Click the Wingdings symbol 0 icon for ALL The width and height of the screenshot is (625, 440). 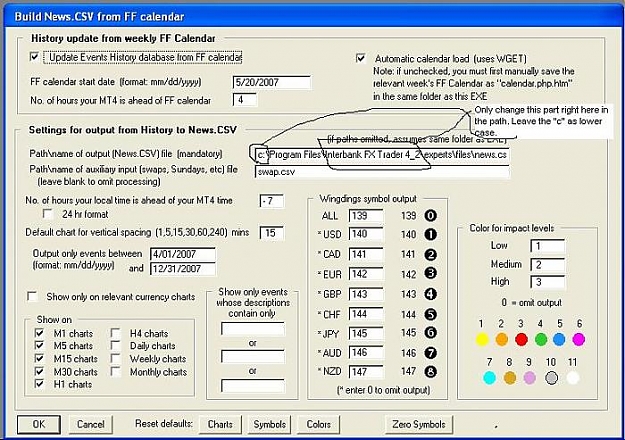430,216
